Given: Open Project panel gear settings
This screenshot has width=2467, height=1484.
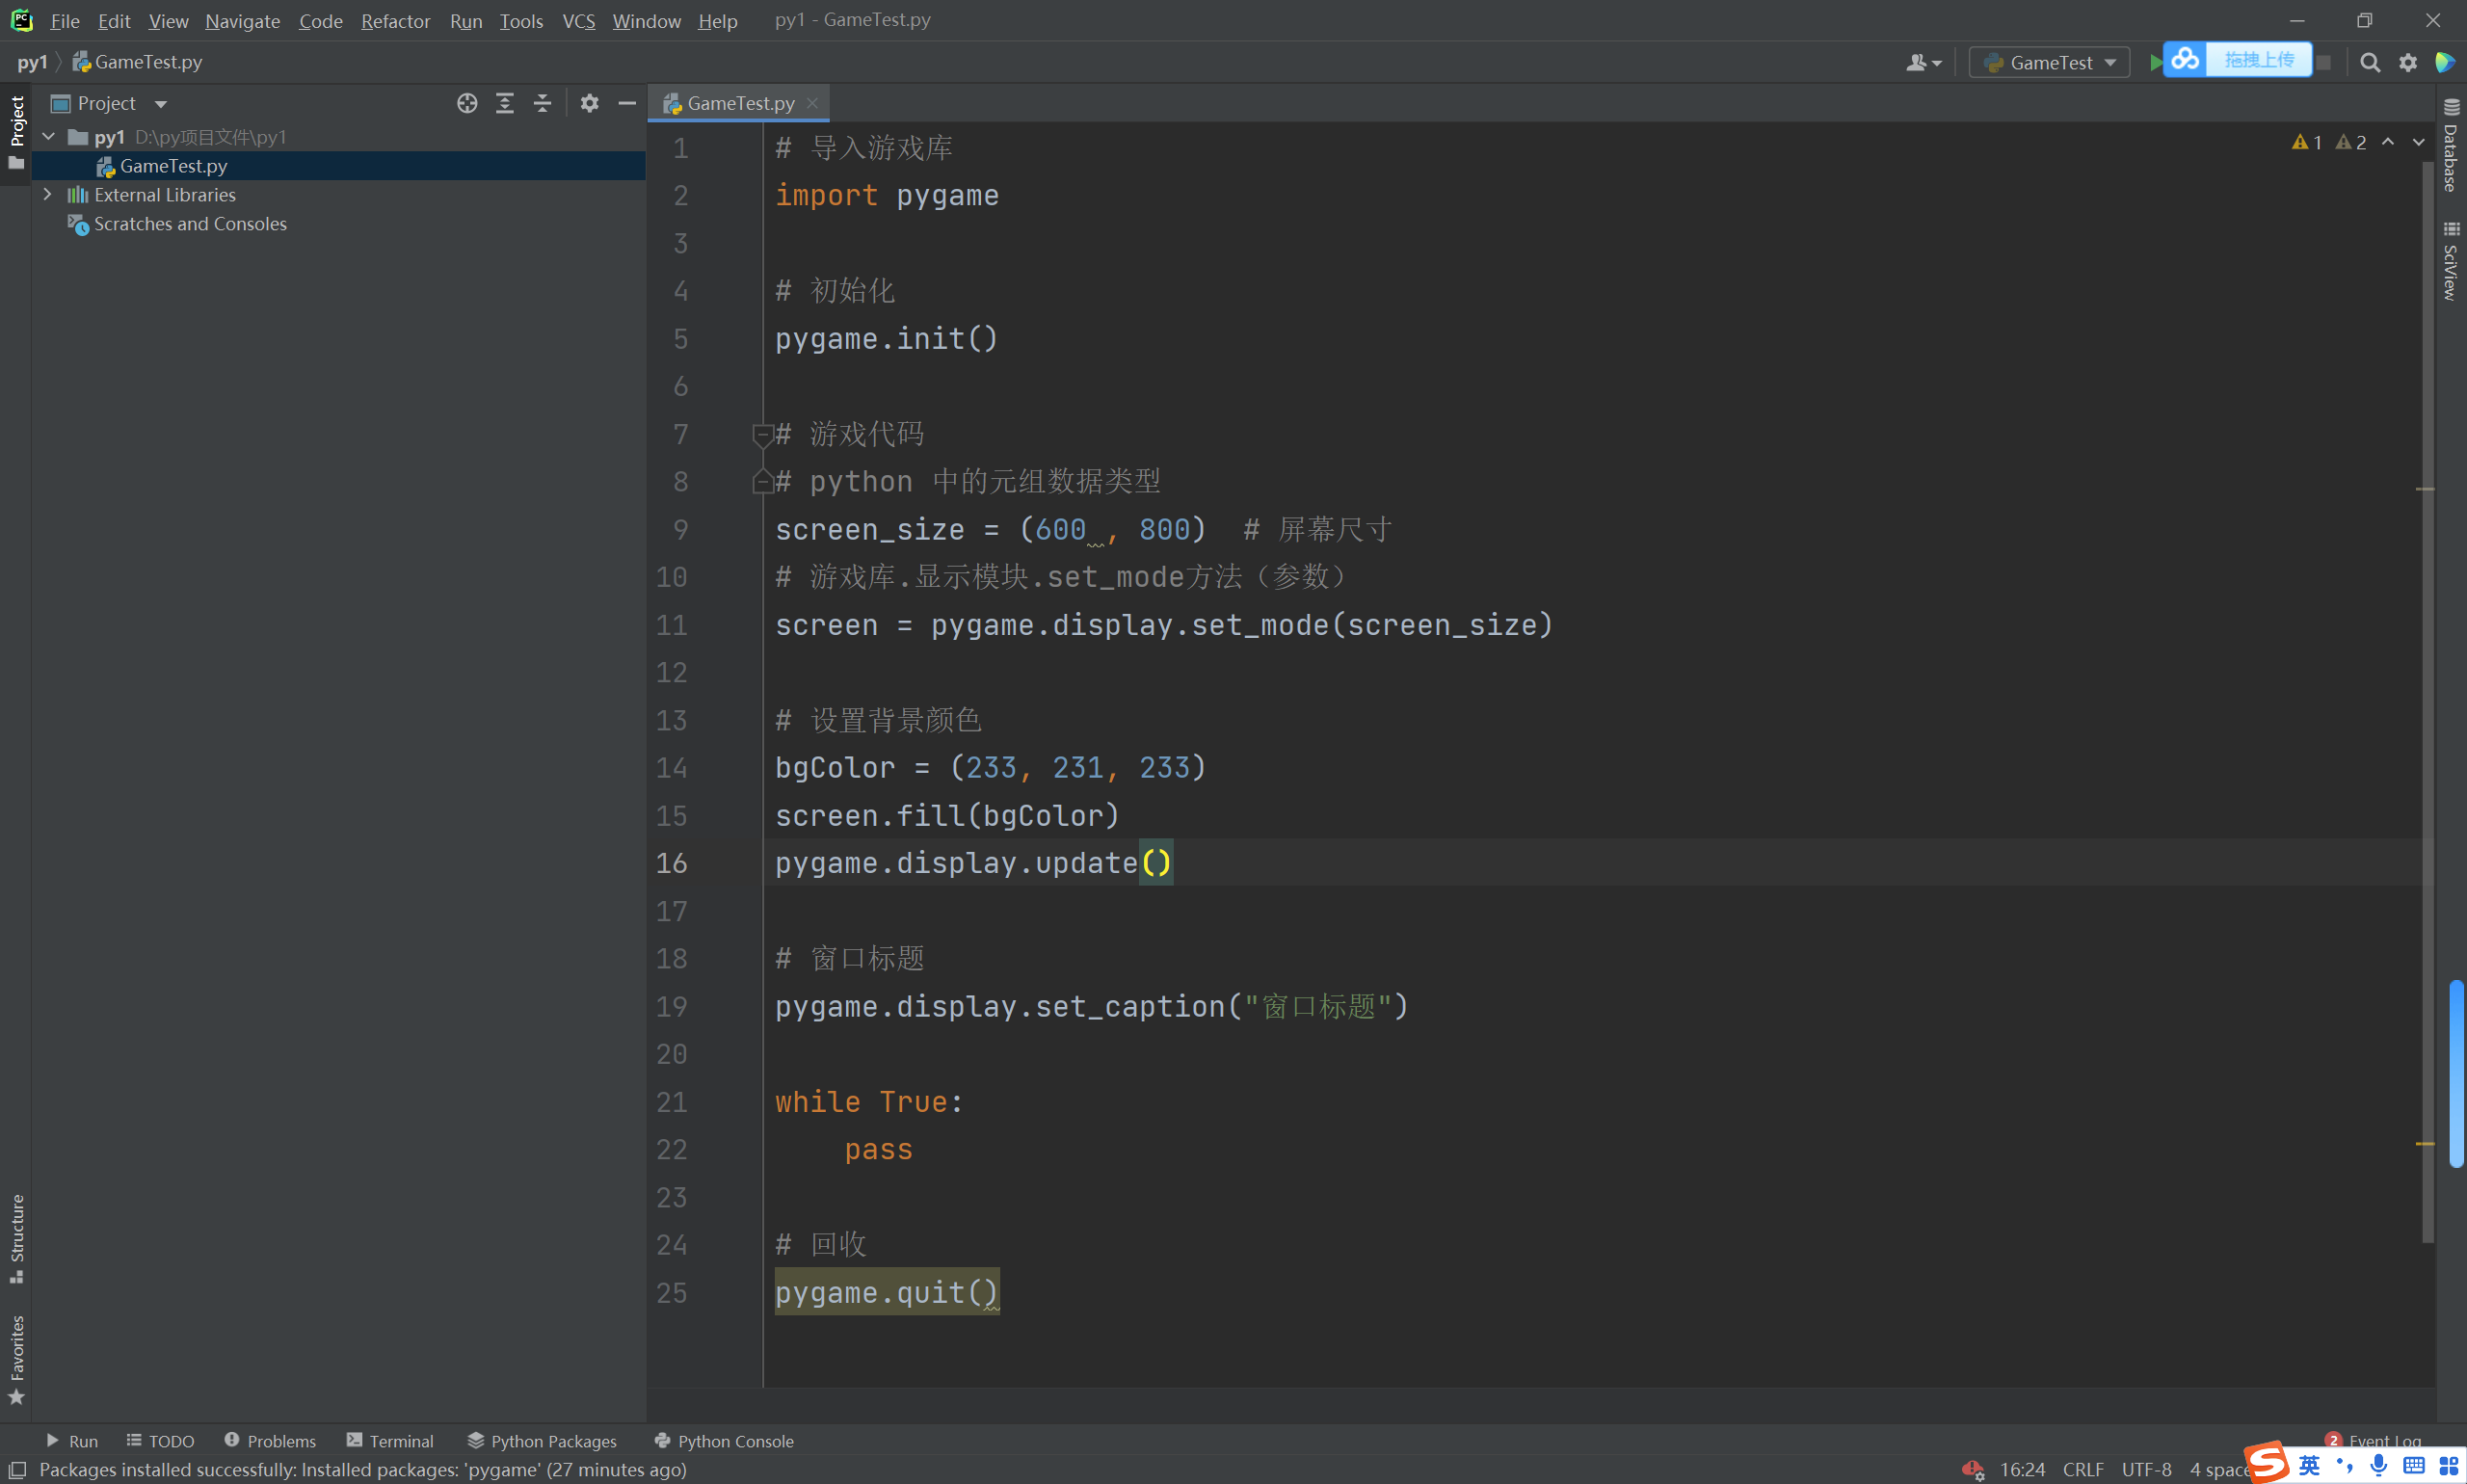Looking at the screenshot, I should [x=590, y=103].
